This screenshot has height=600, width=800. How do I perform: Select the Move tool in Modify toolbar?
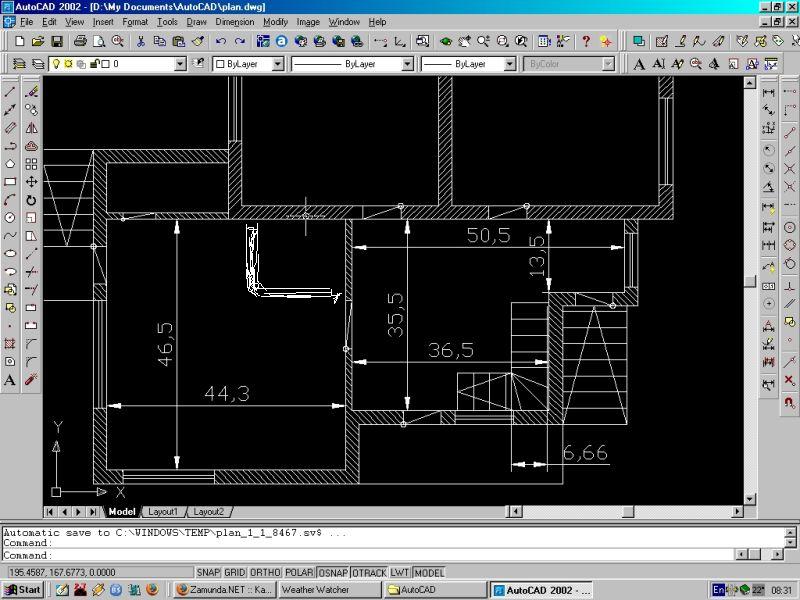[31, 182]
